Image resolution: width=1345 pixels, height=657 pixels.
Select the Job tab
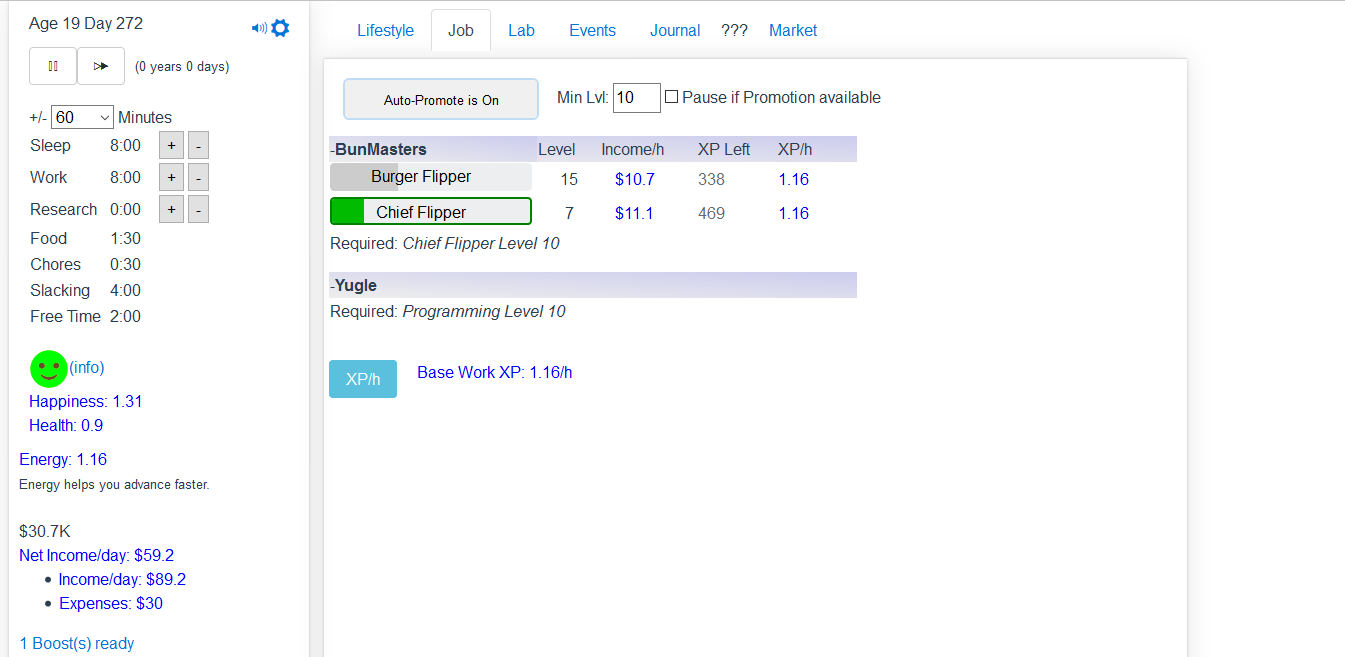[461, 30]
